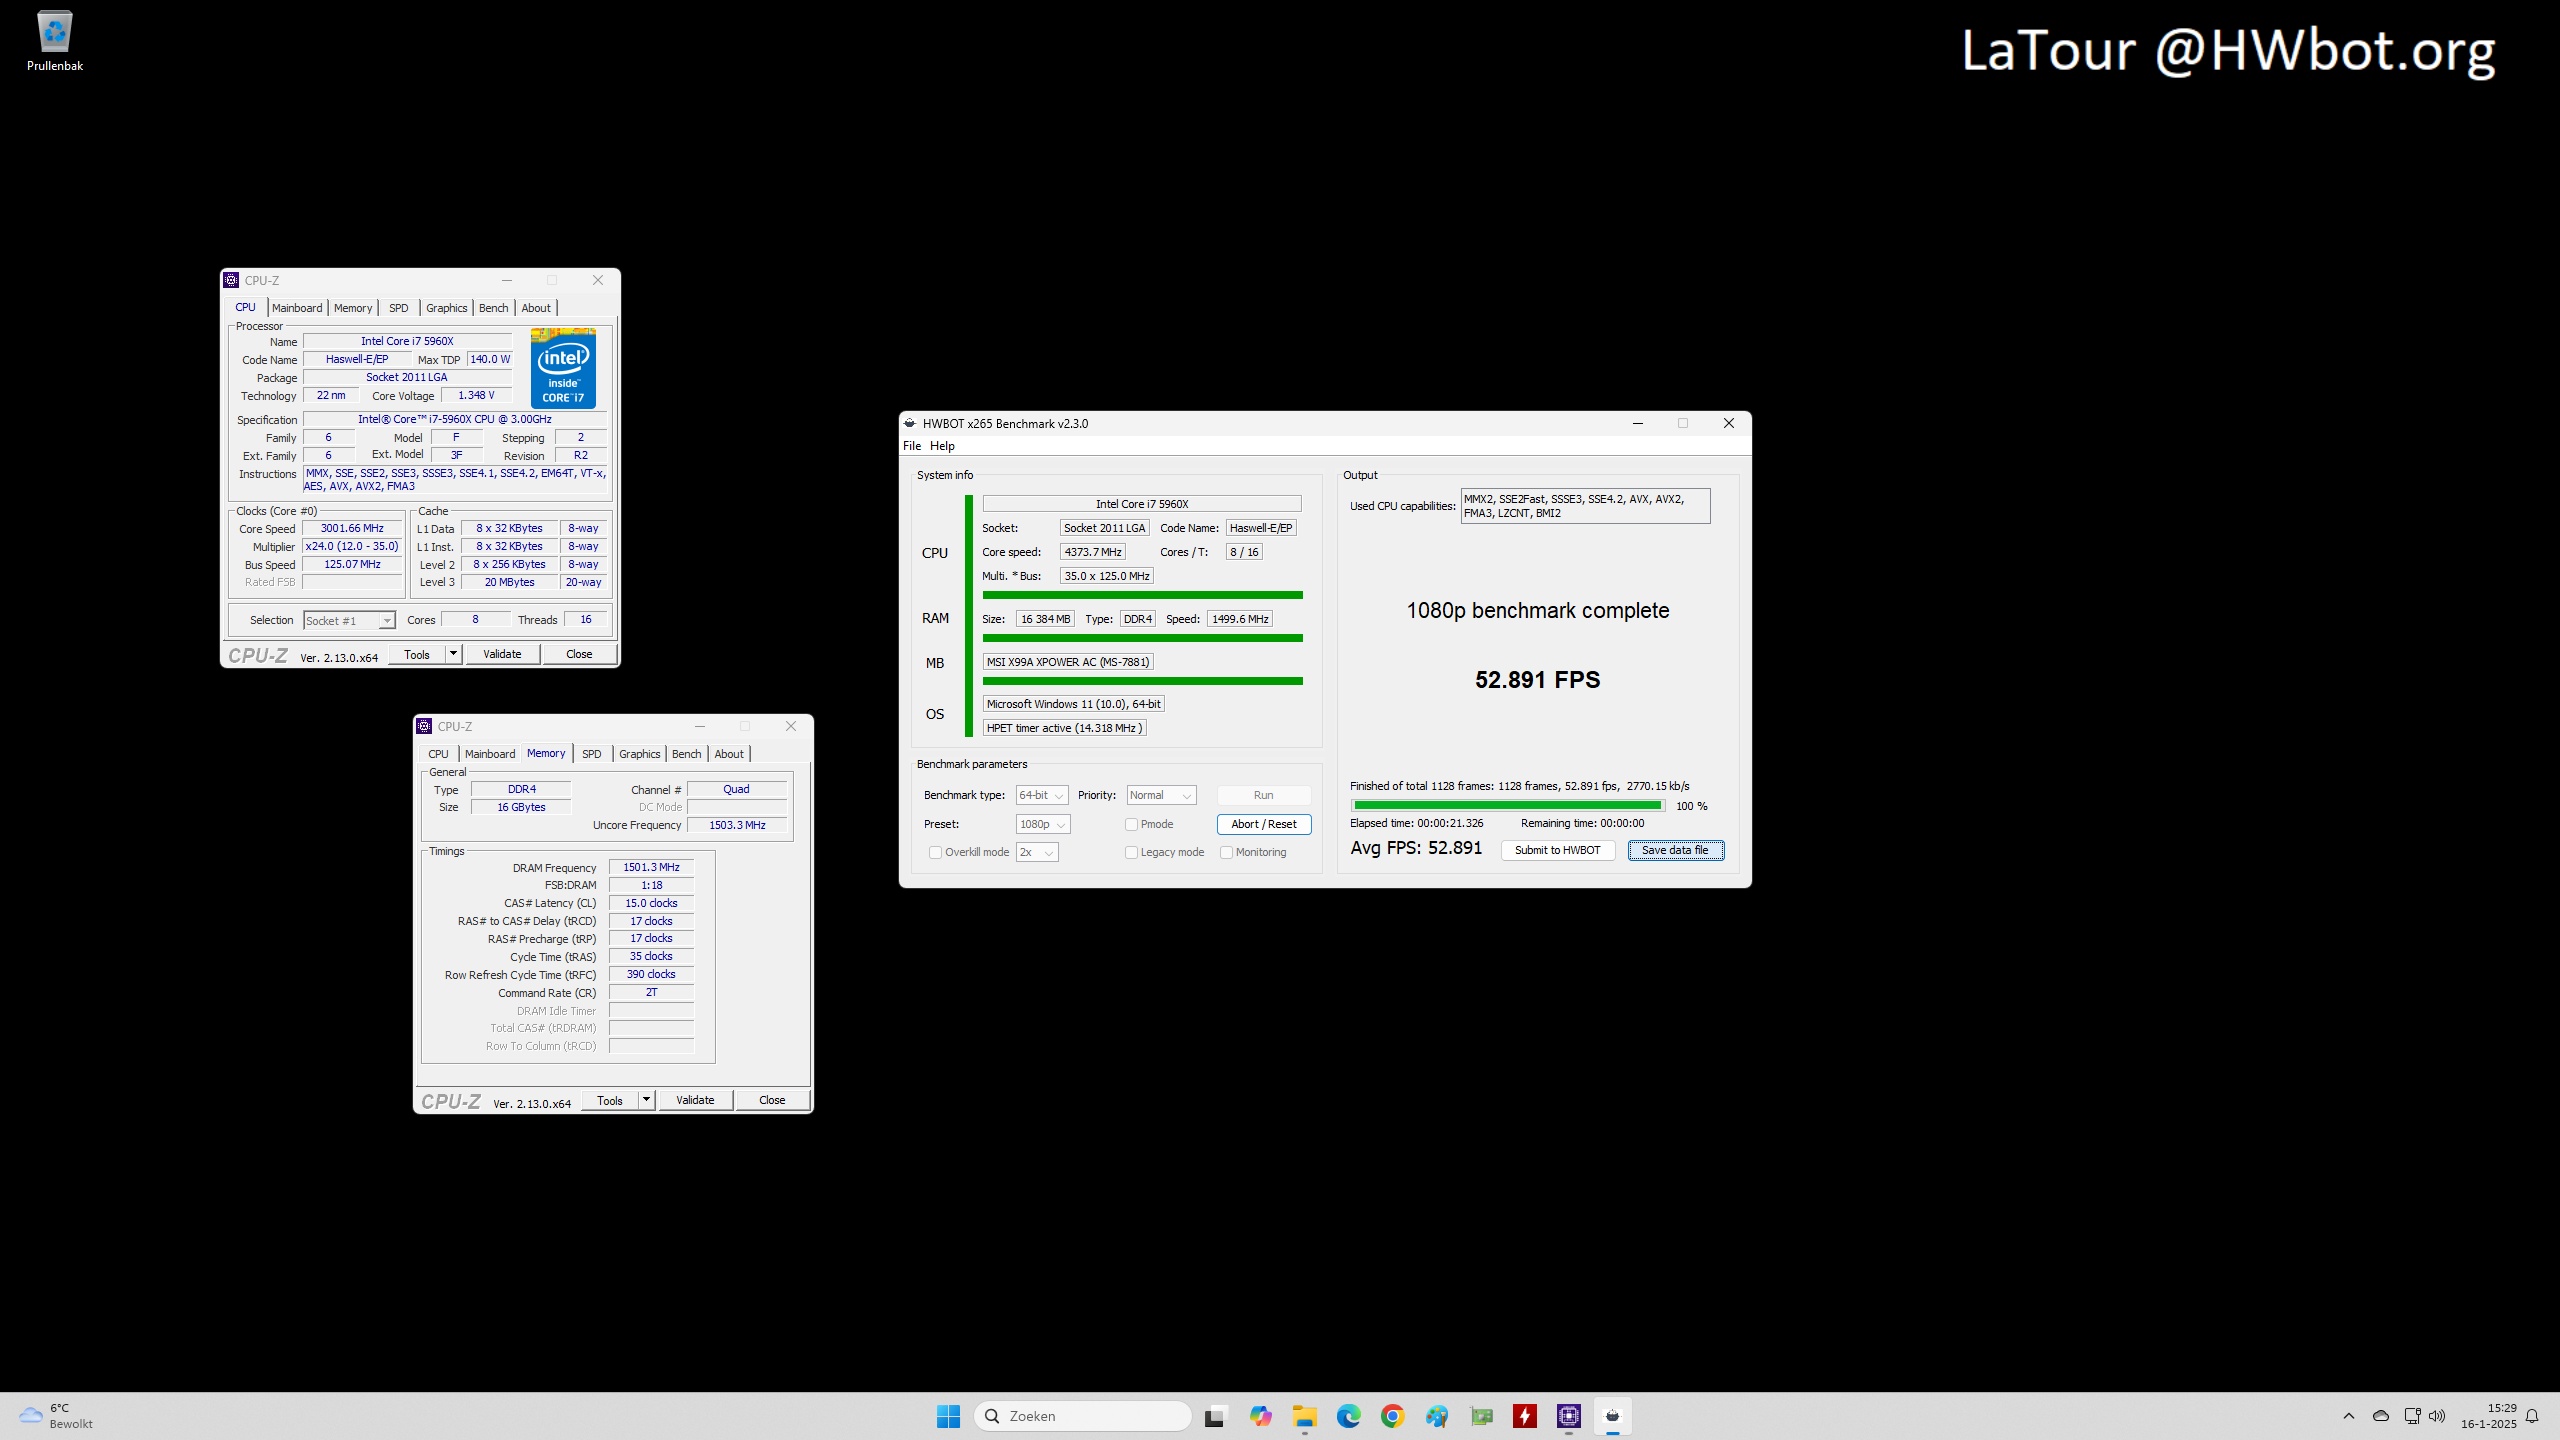Click the 100% benchmark progress bar
This screenshot has height=1440, width=2560.
click(1507, 806)
